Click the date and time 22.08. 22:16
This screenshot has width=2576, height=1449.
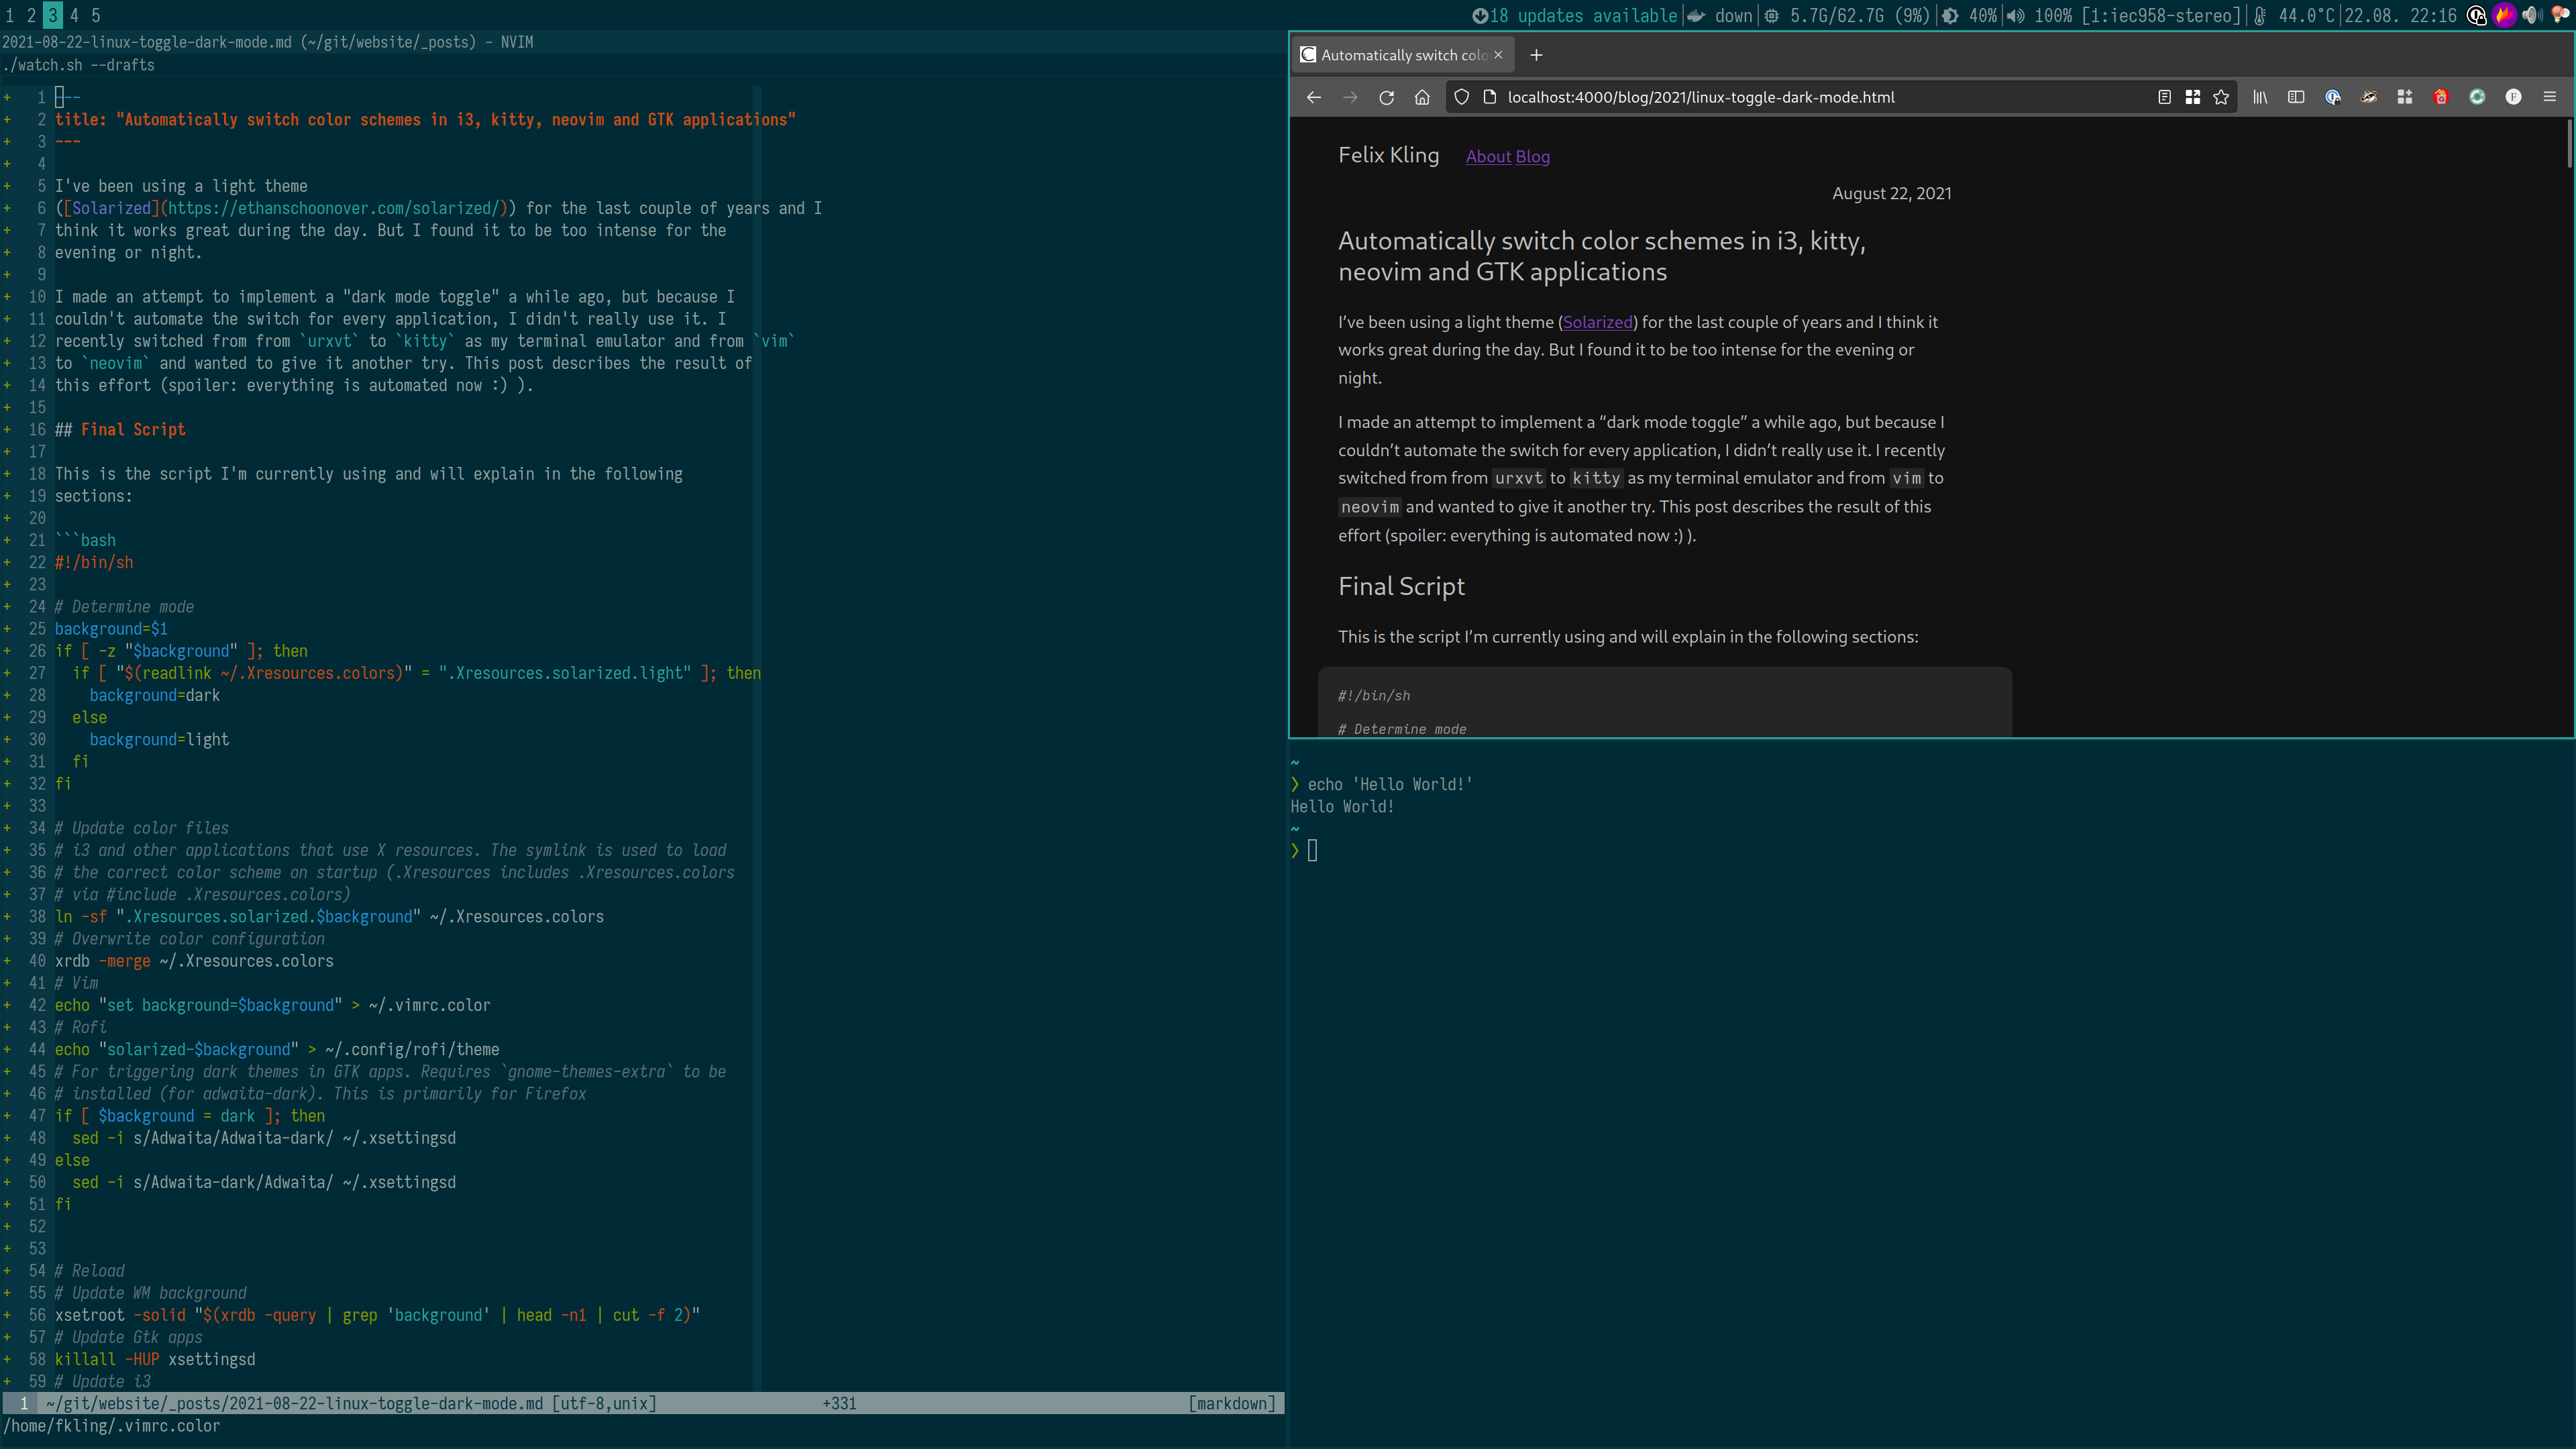coord(2400,16)
